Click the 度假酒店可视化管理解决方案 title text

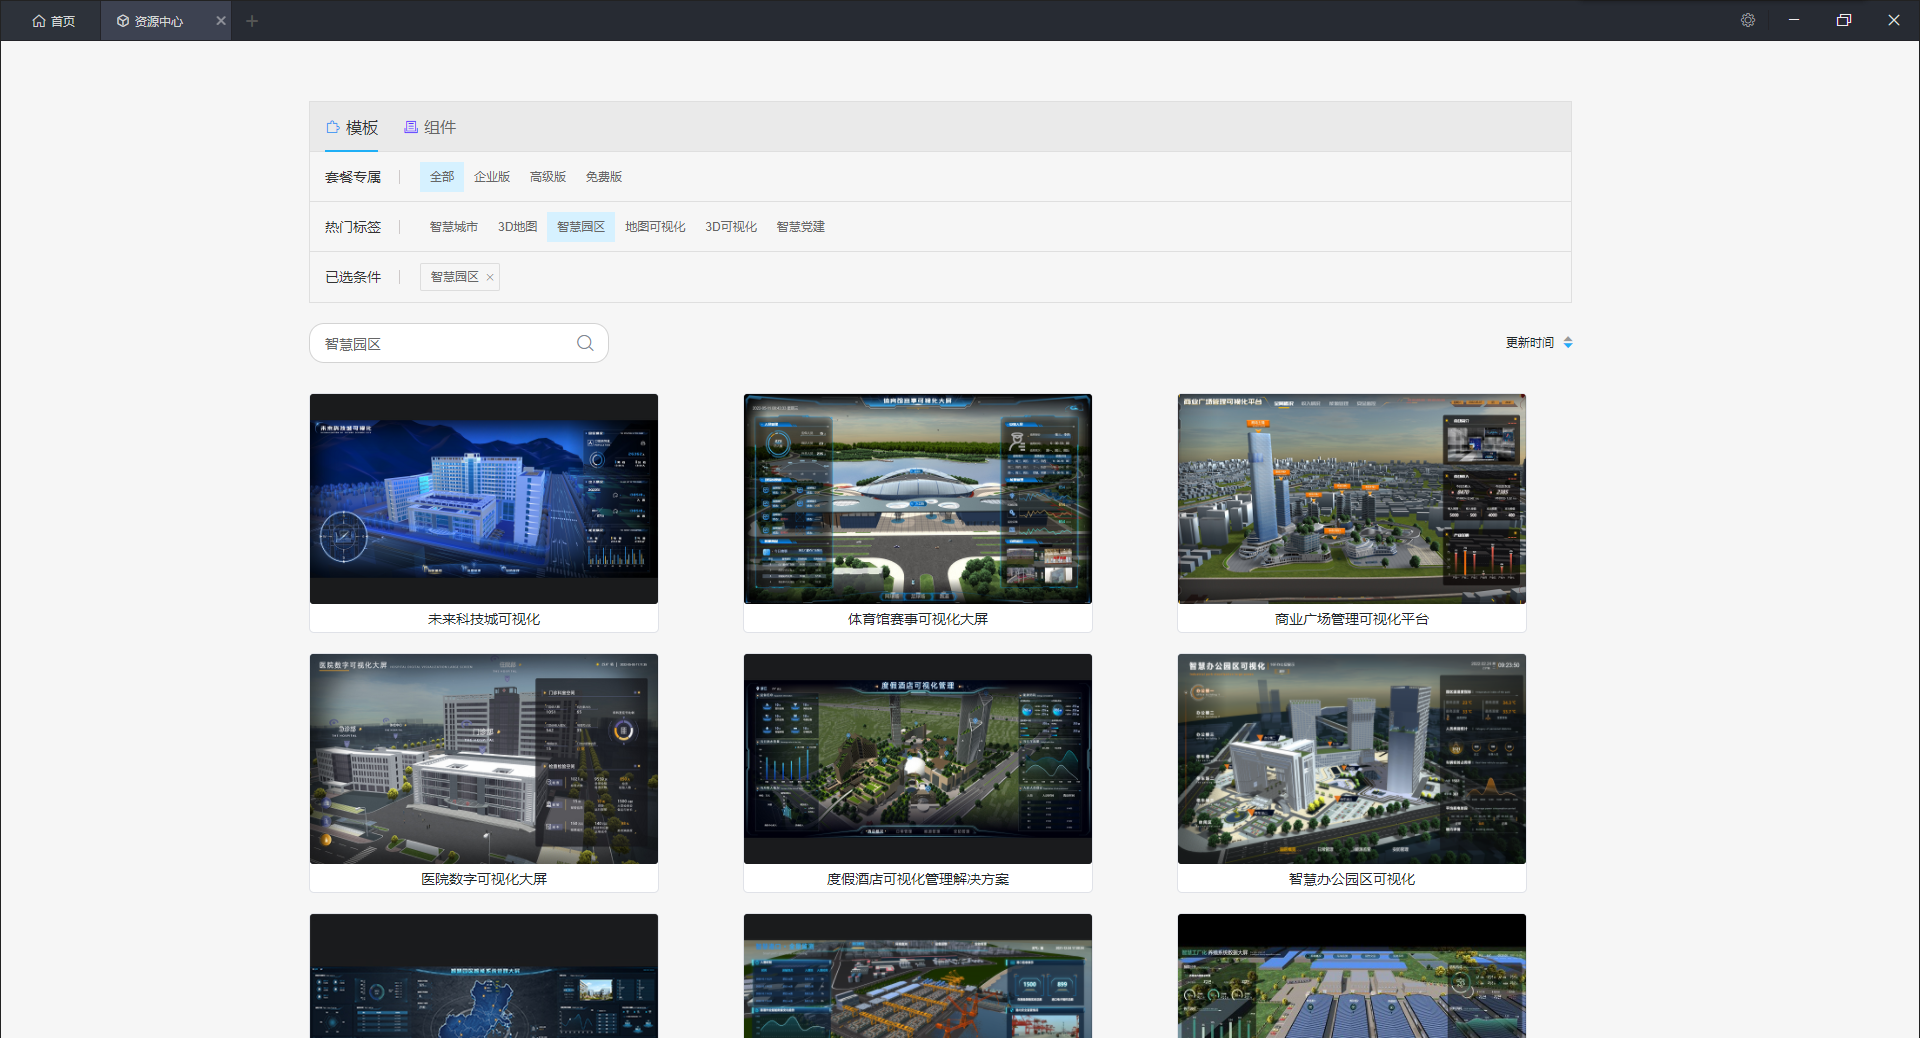(918, 879)
